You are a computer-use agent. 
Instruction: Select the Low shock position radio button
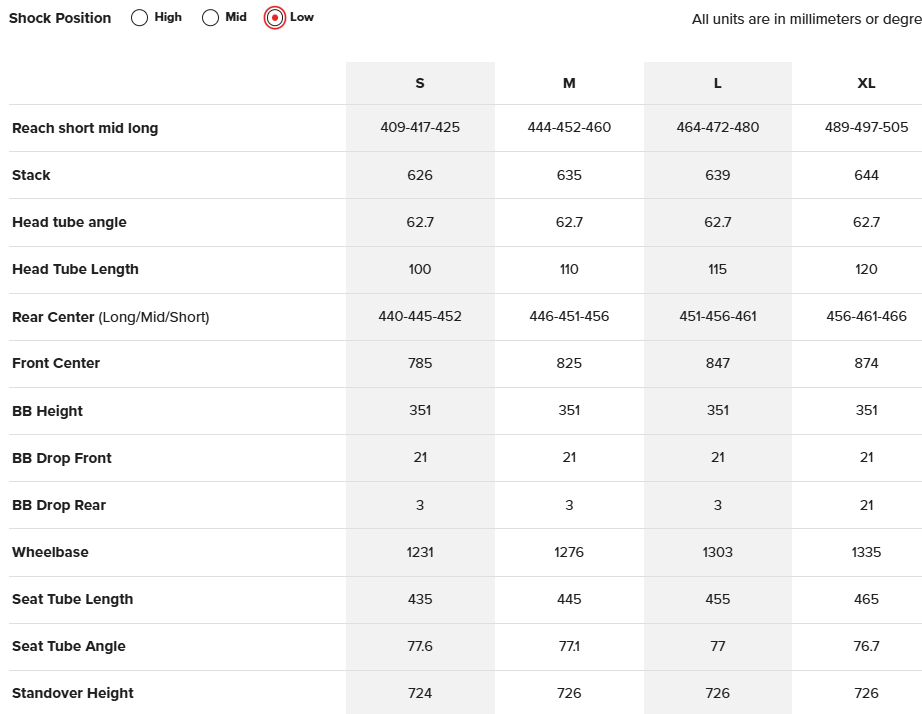(x=275, y=18)
